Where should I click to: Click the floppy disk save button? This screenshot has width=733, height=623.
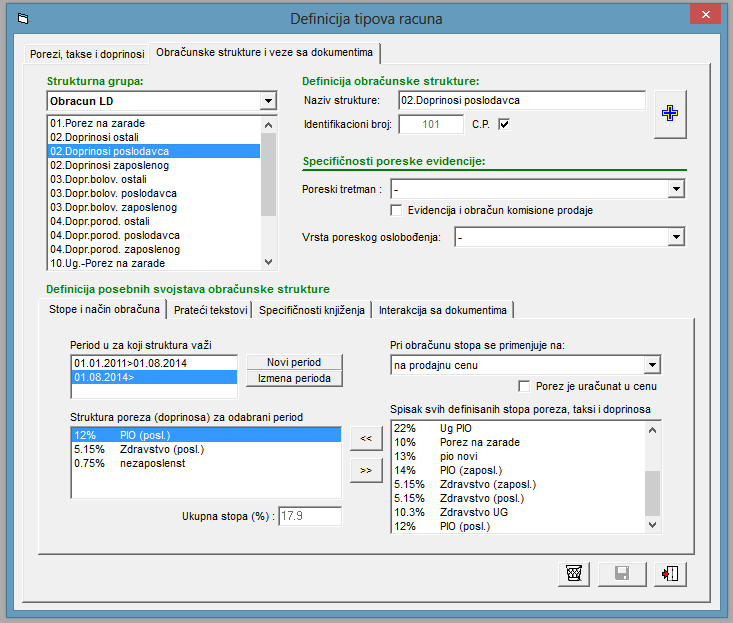[621, 573]
